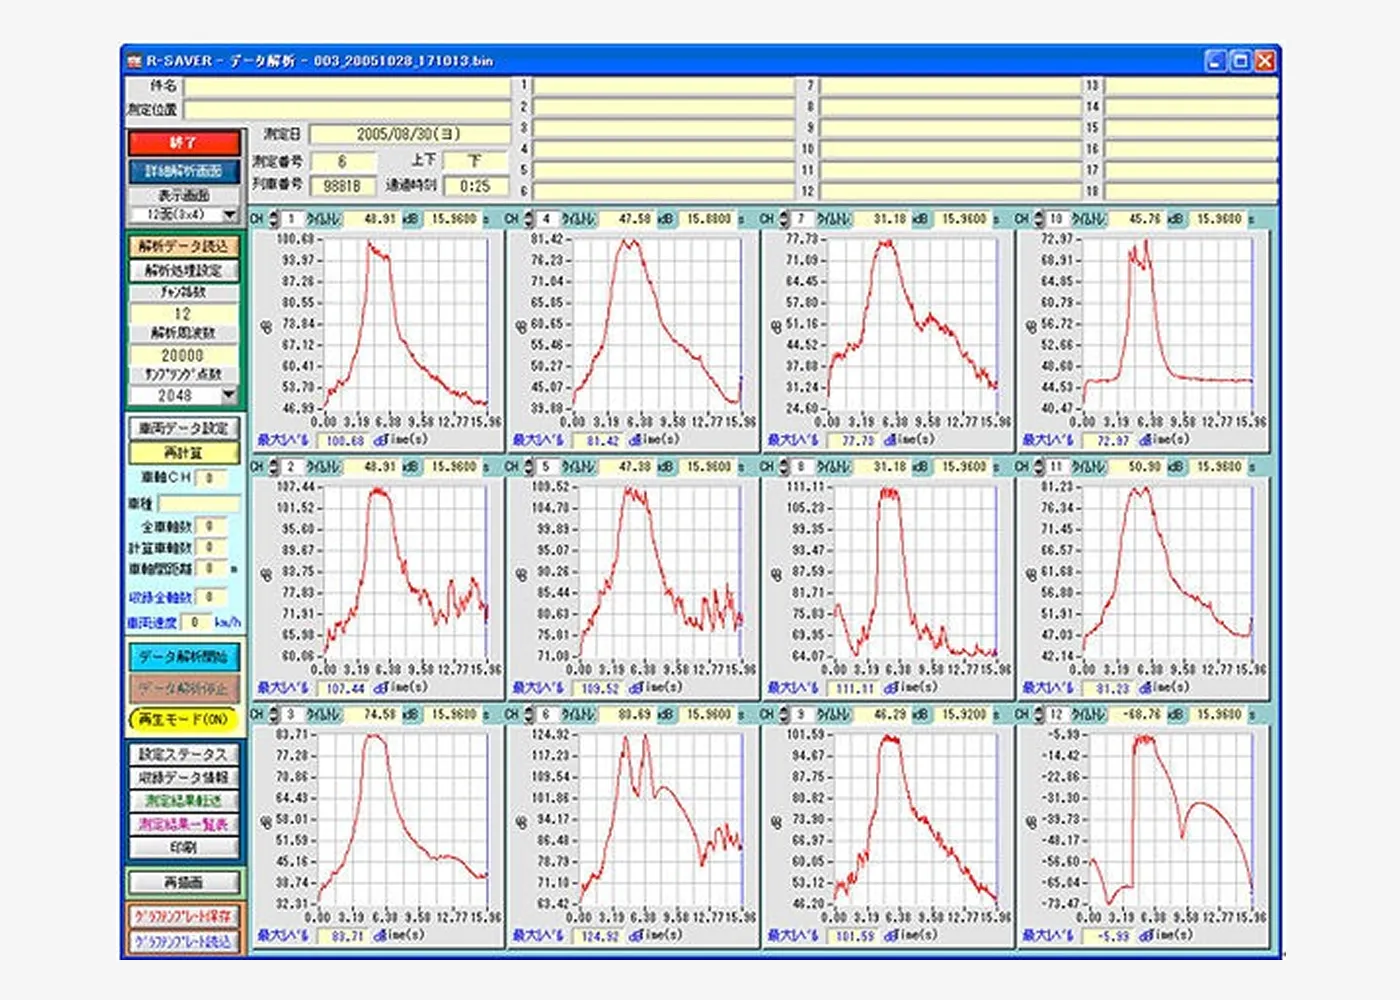
Task: Click the 測定結果一覧表 measurement results list button
Action: click(x=183, y=824)
